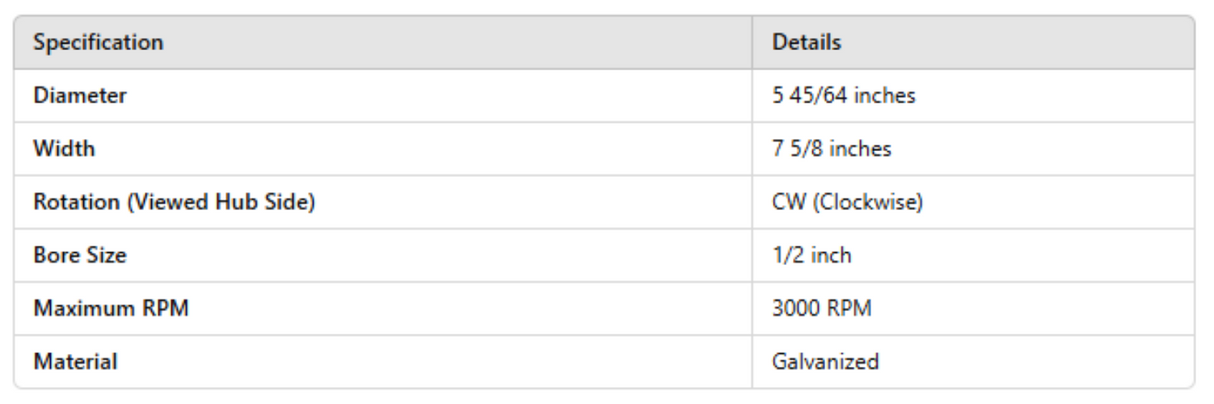Click 'inches' unit in the Width row
This screenshot has width=1214, height=404.
coord(863,149)
